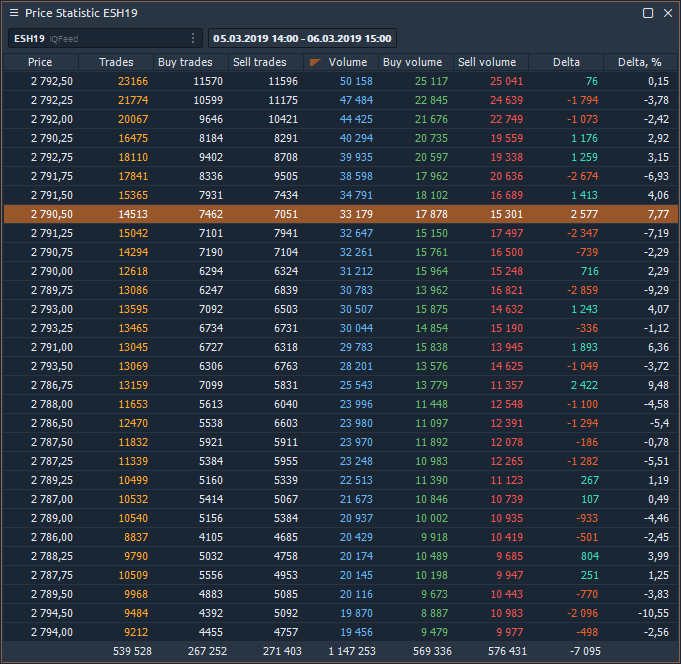Sort by the Trades column header

coord(116,63)
